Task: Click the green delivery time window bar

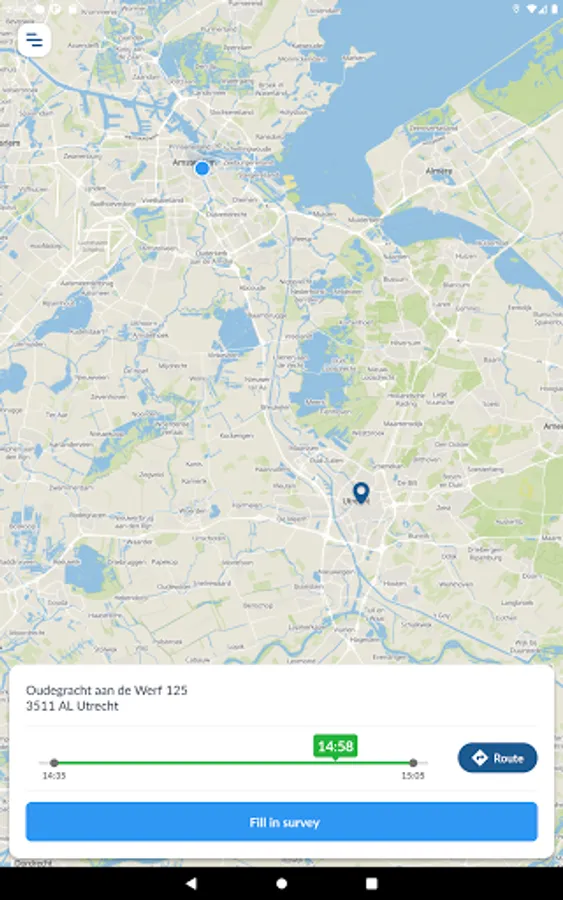Action: point(234,763)
